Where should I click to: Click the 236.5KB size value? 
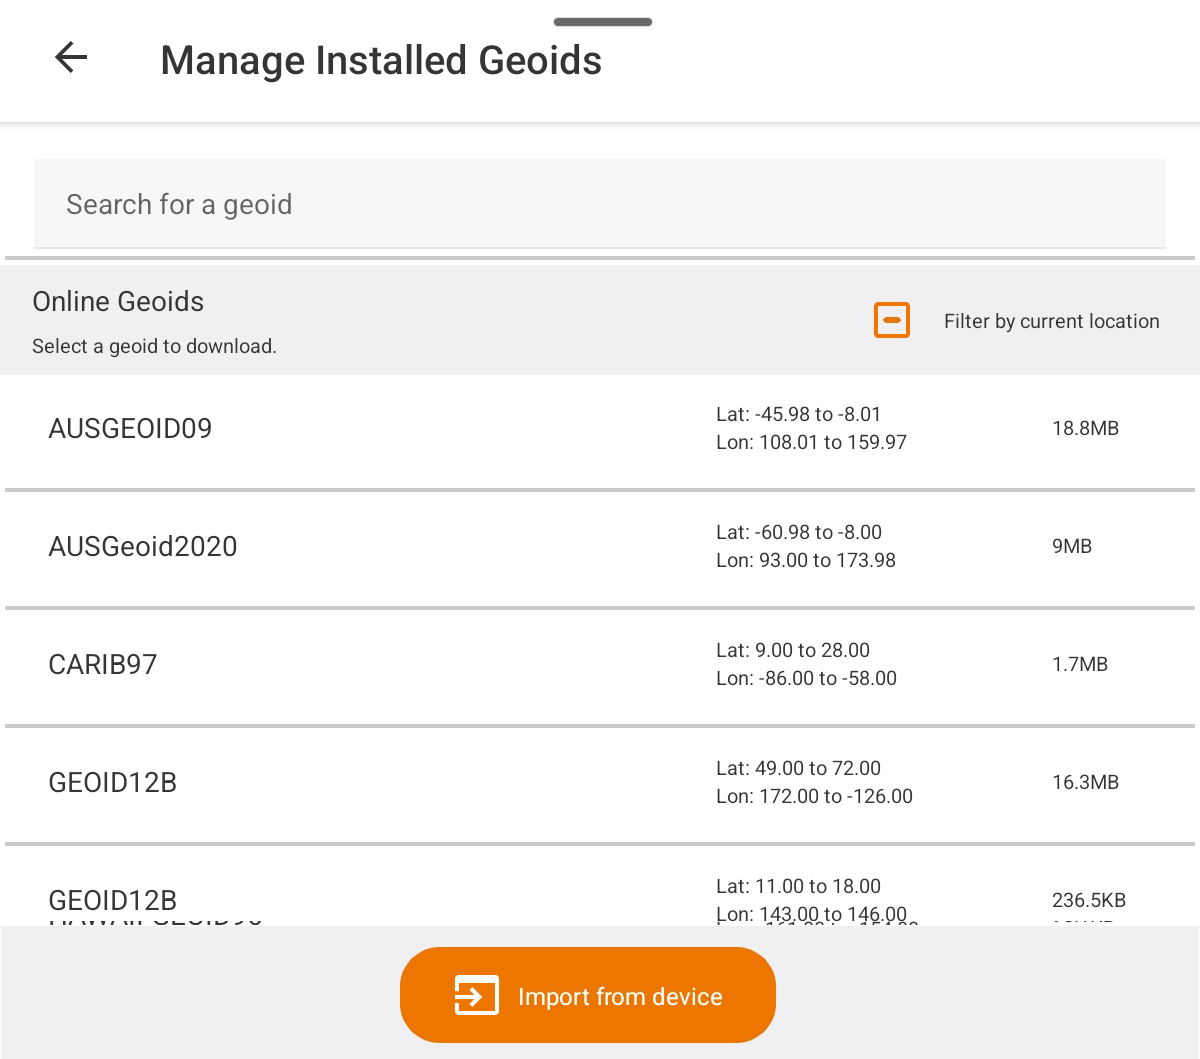pyautogui.click(x=1089, y=900)
